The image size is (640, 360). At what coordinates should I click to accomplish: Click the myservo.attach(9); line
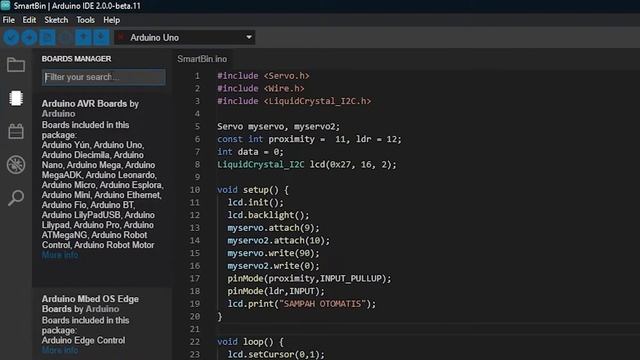click(x=273, y=227)
